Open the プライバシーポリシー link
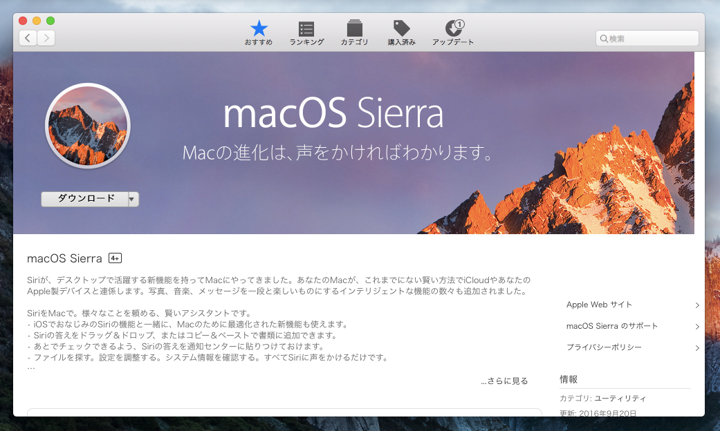 (603, 347)
